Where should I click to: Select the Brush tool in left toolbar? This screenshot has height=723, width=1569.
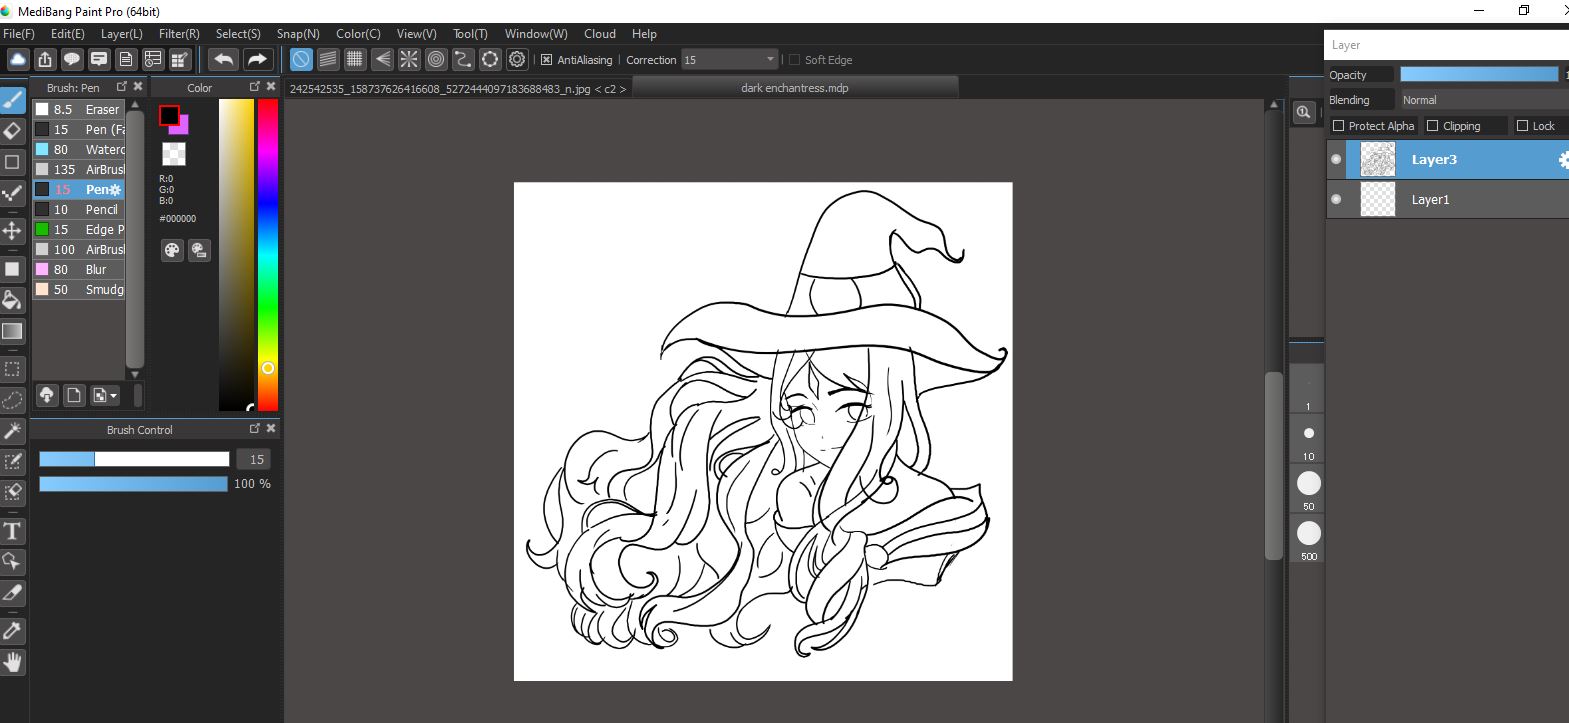12,100
